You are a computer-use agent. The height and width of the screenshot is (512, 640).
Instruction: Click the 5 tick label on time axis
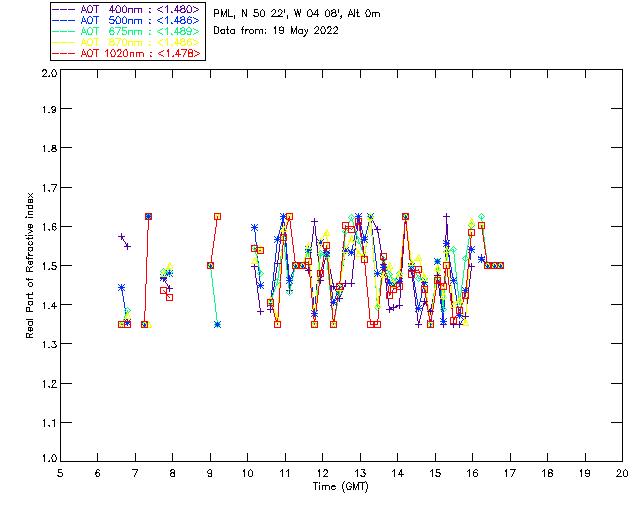coord(60,474)
